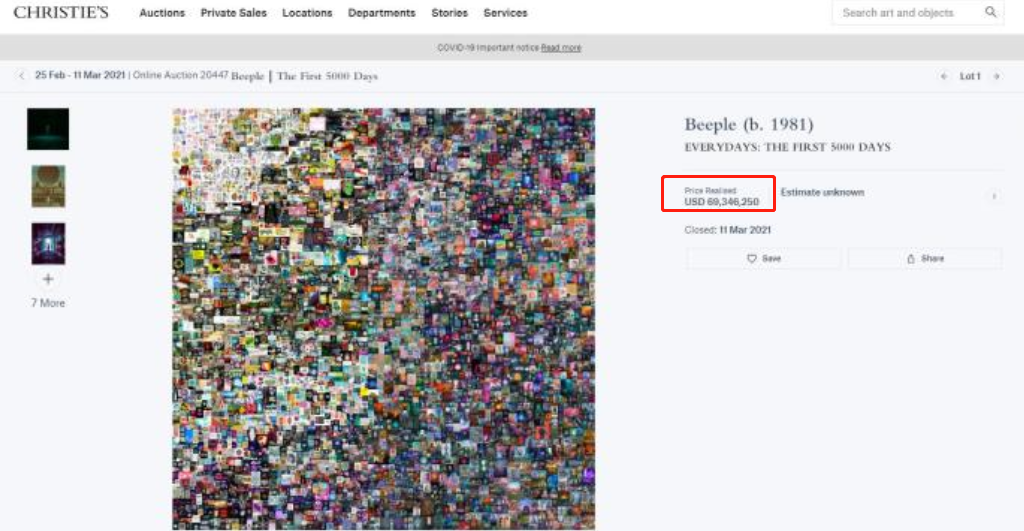1024x531 pixels.
Task: Click the Closed: 11 Mar 2021 text
Action: pyautogui.click(x=728, y=230)
